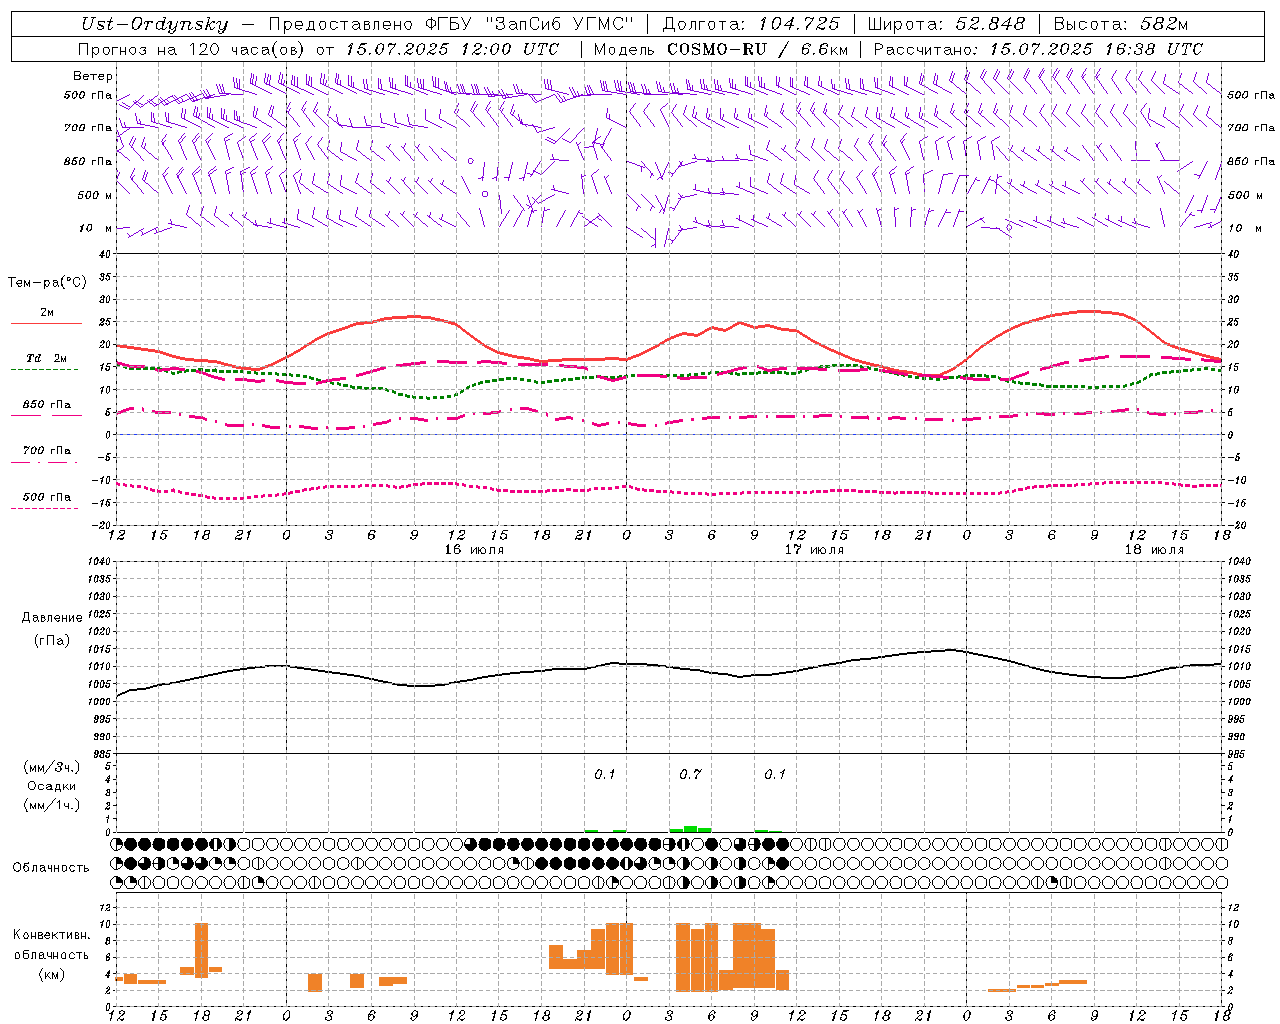1280x1024 pixels.
Task: Select the 0.7 precipitation amount value
Action: pos(690,775)
